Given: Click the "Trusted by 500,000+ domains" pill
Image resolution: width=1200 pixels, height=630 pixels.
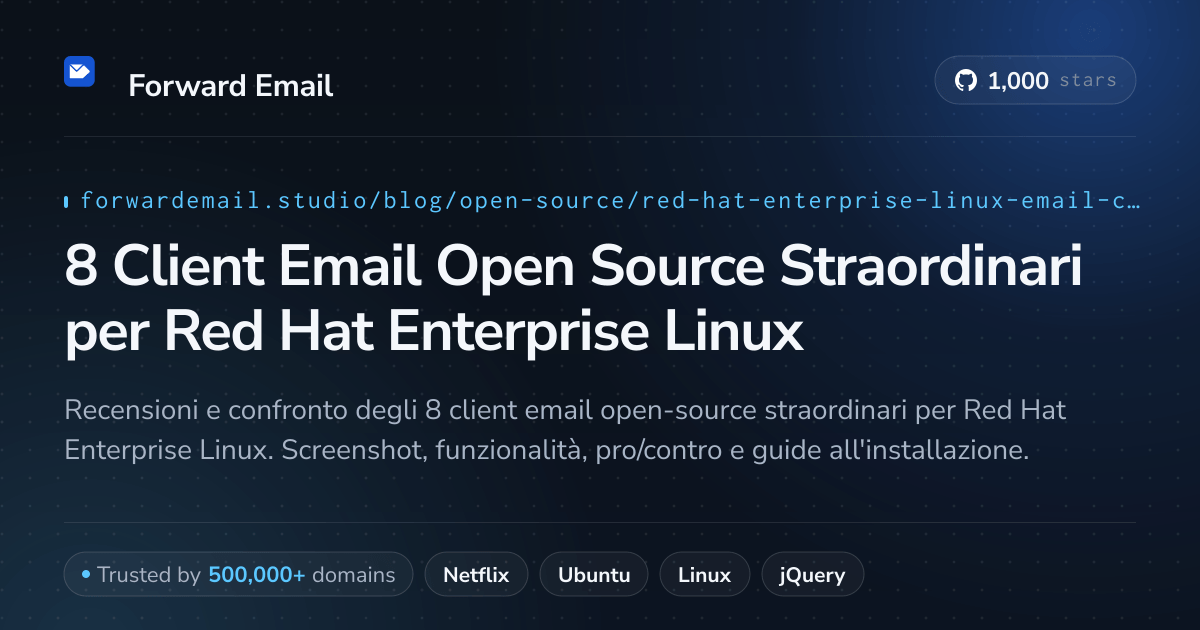Looking at the screenshot, I should point(238,575).
